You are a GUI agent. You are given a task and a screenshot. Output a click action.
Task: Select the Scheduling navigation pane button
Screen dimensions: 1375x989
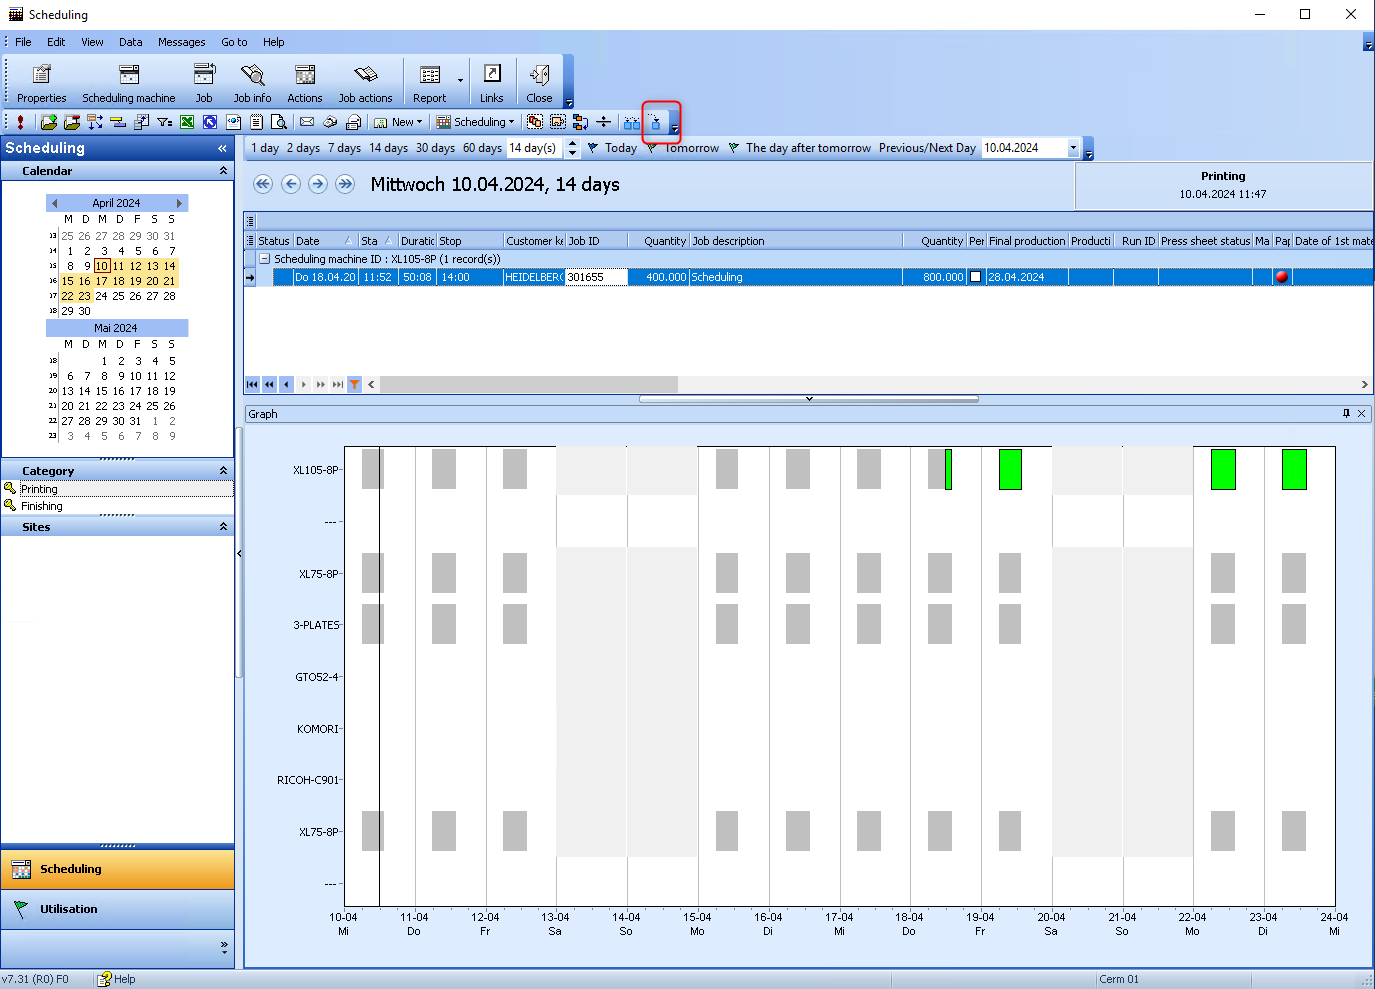point(117,869)
